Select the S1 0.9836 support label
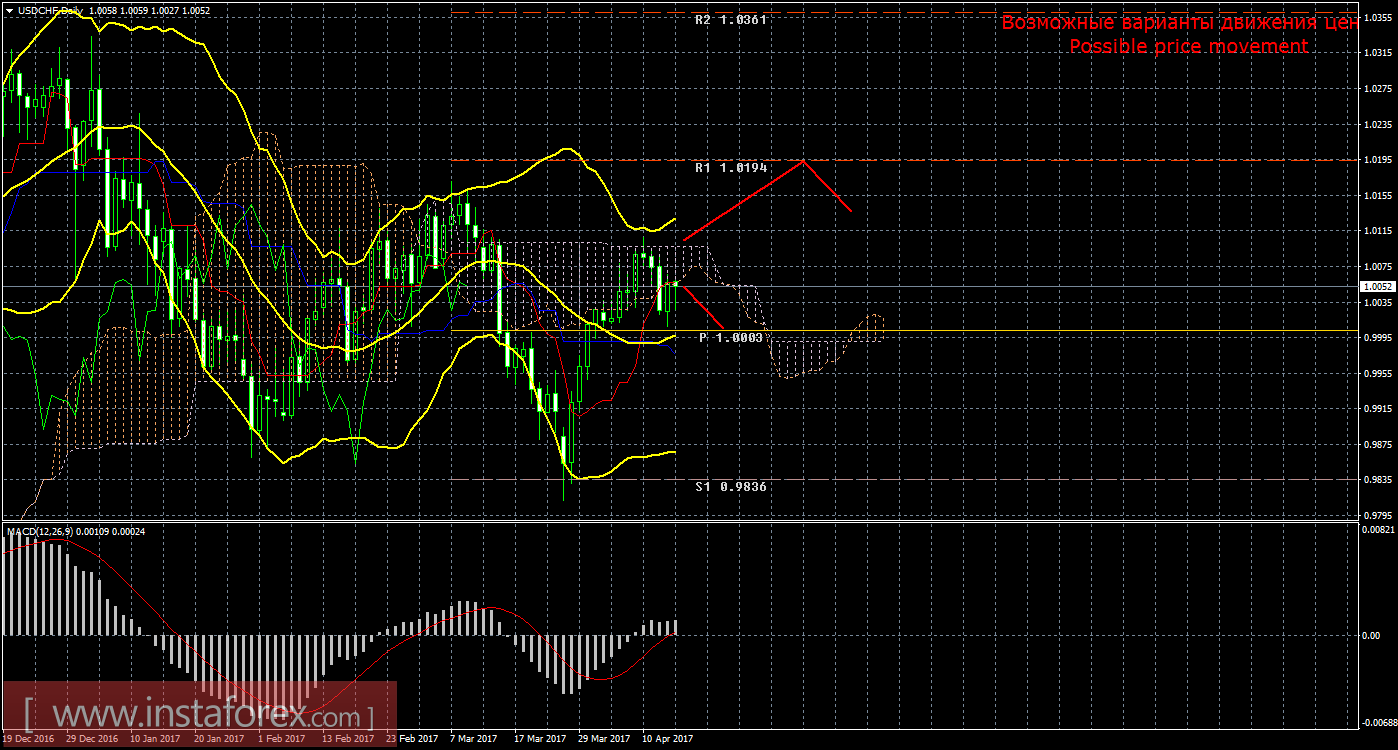Image resolution: width=1398 pixels, height=750 pixels. point(731,486)
